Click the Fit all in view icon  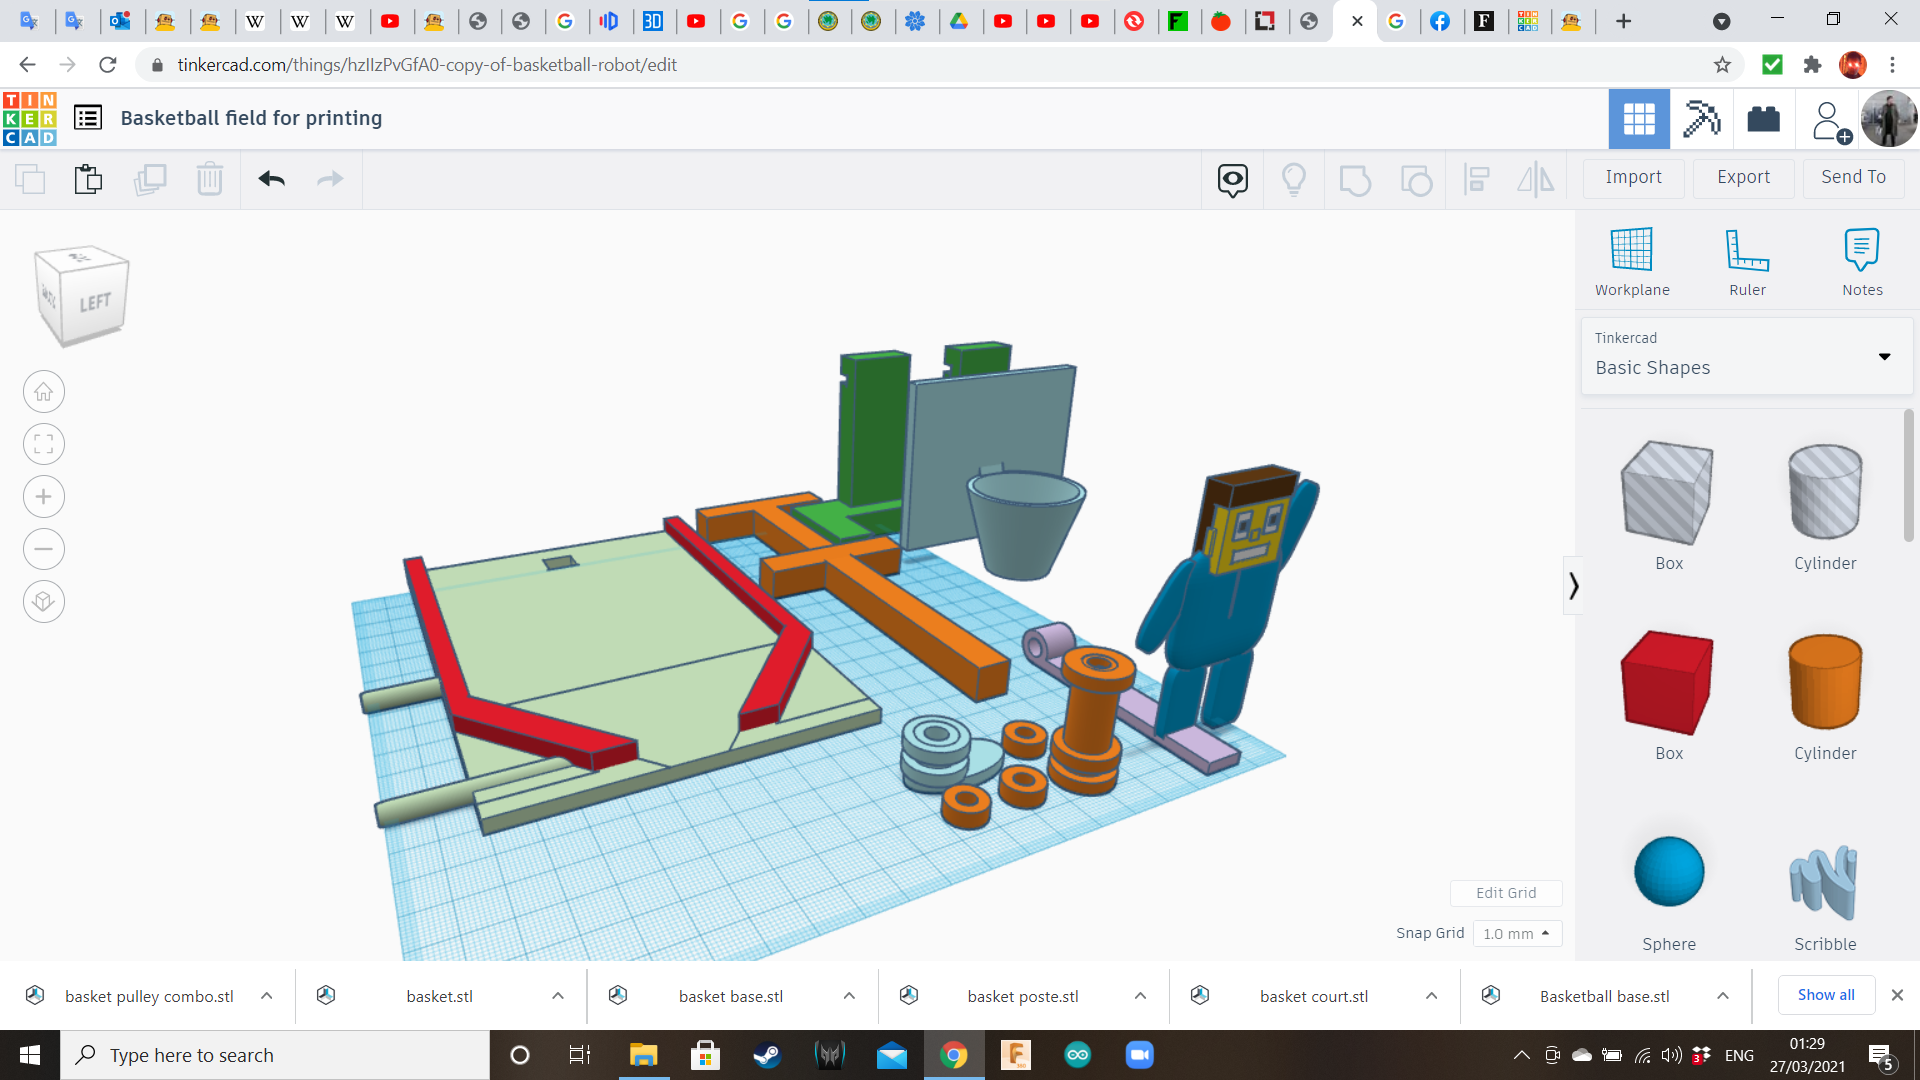coord(44,444)
